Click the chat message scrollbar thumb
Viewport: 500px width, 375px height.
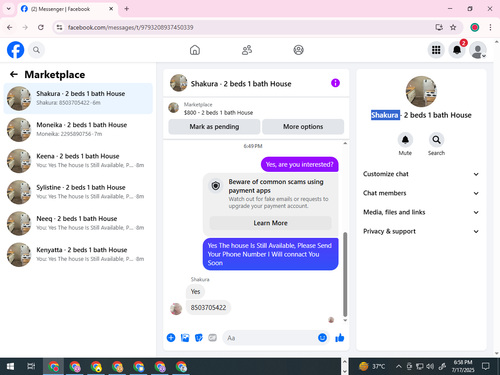tap(345, 274)
